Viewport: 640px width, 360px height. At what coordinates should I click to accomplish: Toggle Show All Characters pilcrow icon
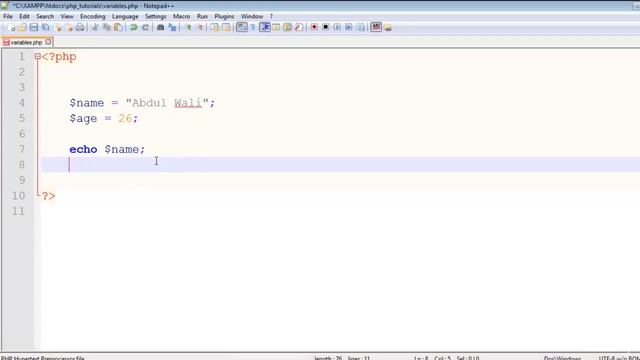tap(253, 27)
